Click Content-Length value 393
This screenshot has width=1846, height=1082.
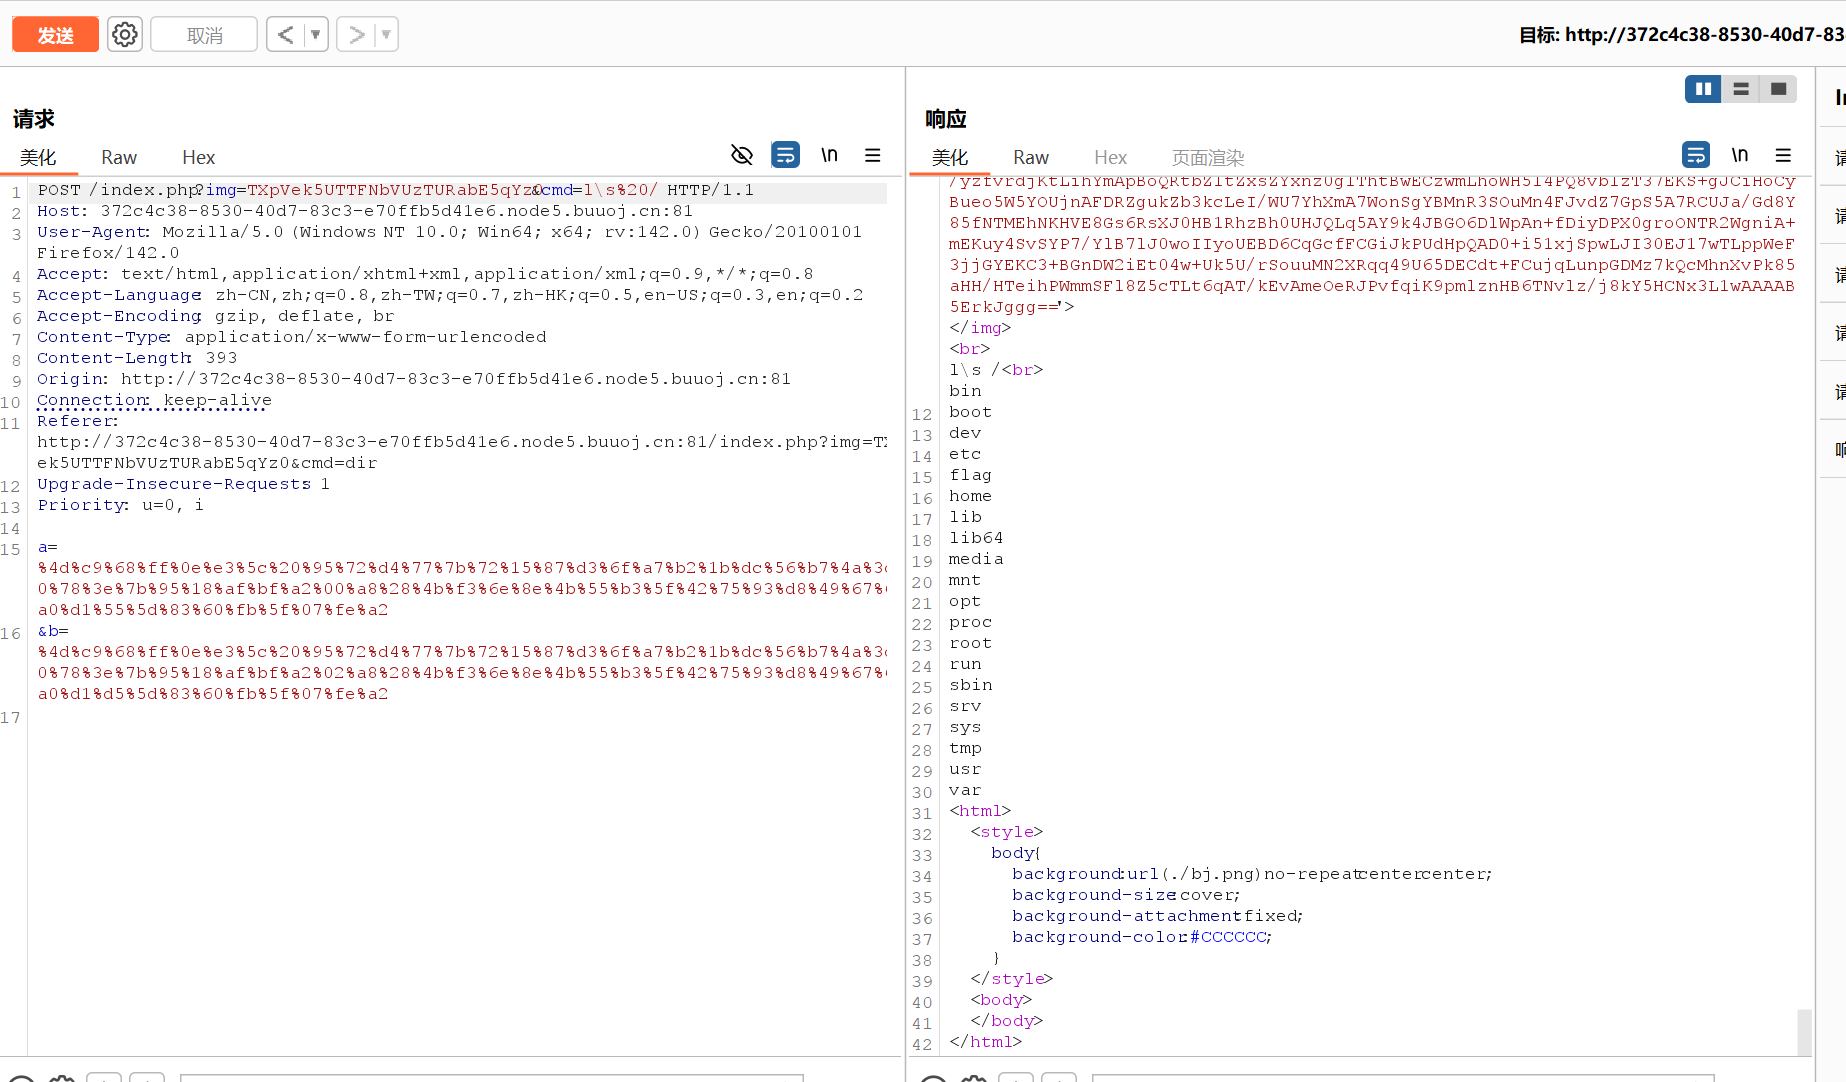(221, 358)
